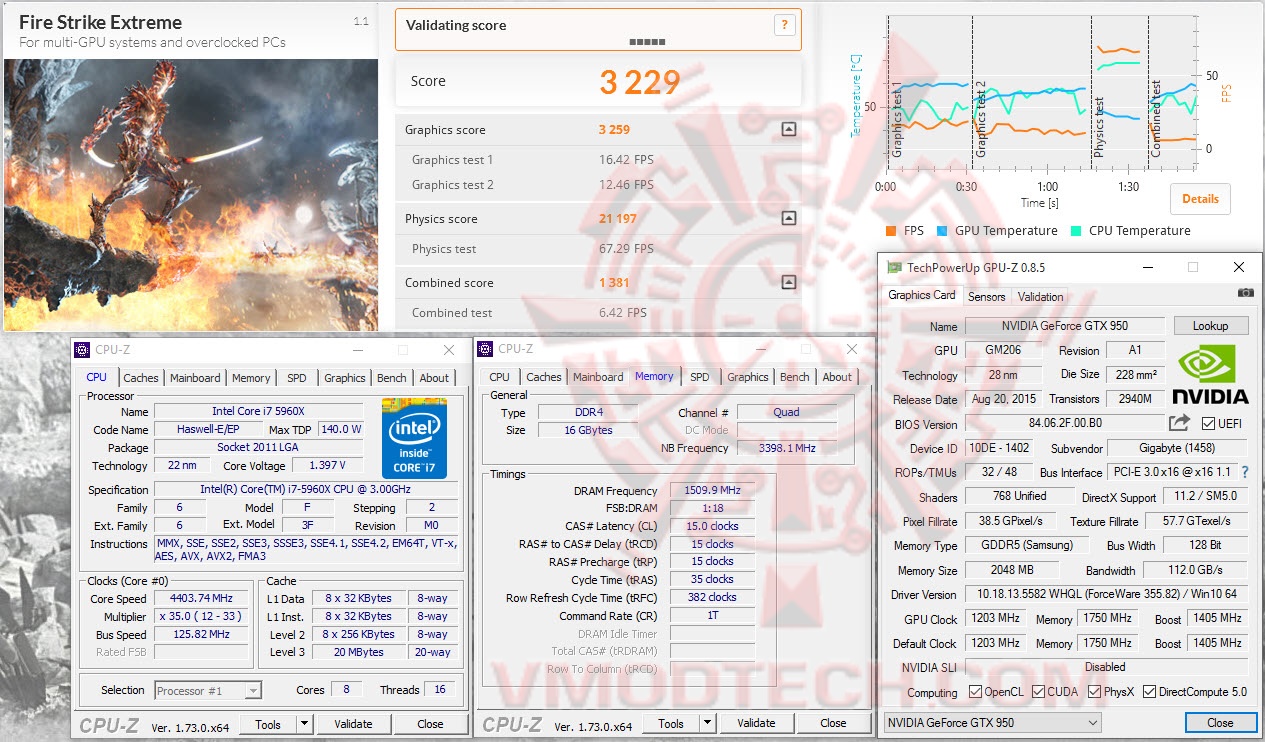Click the Graphics score value 3 259

[x=614, y=129]
